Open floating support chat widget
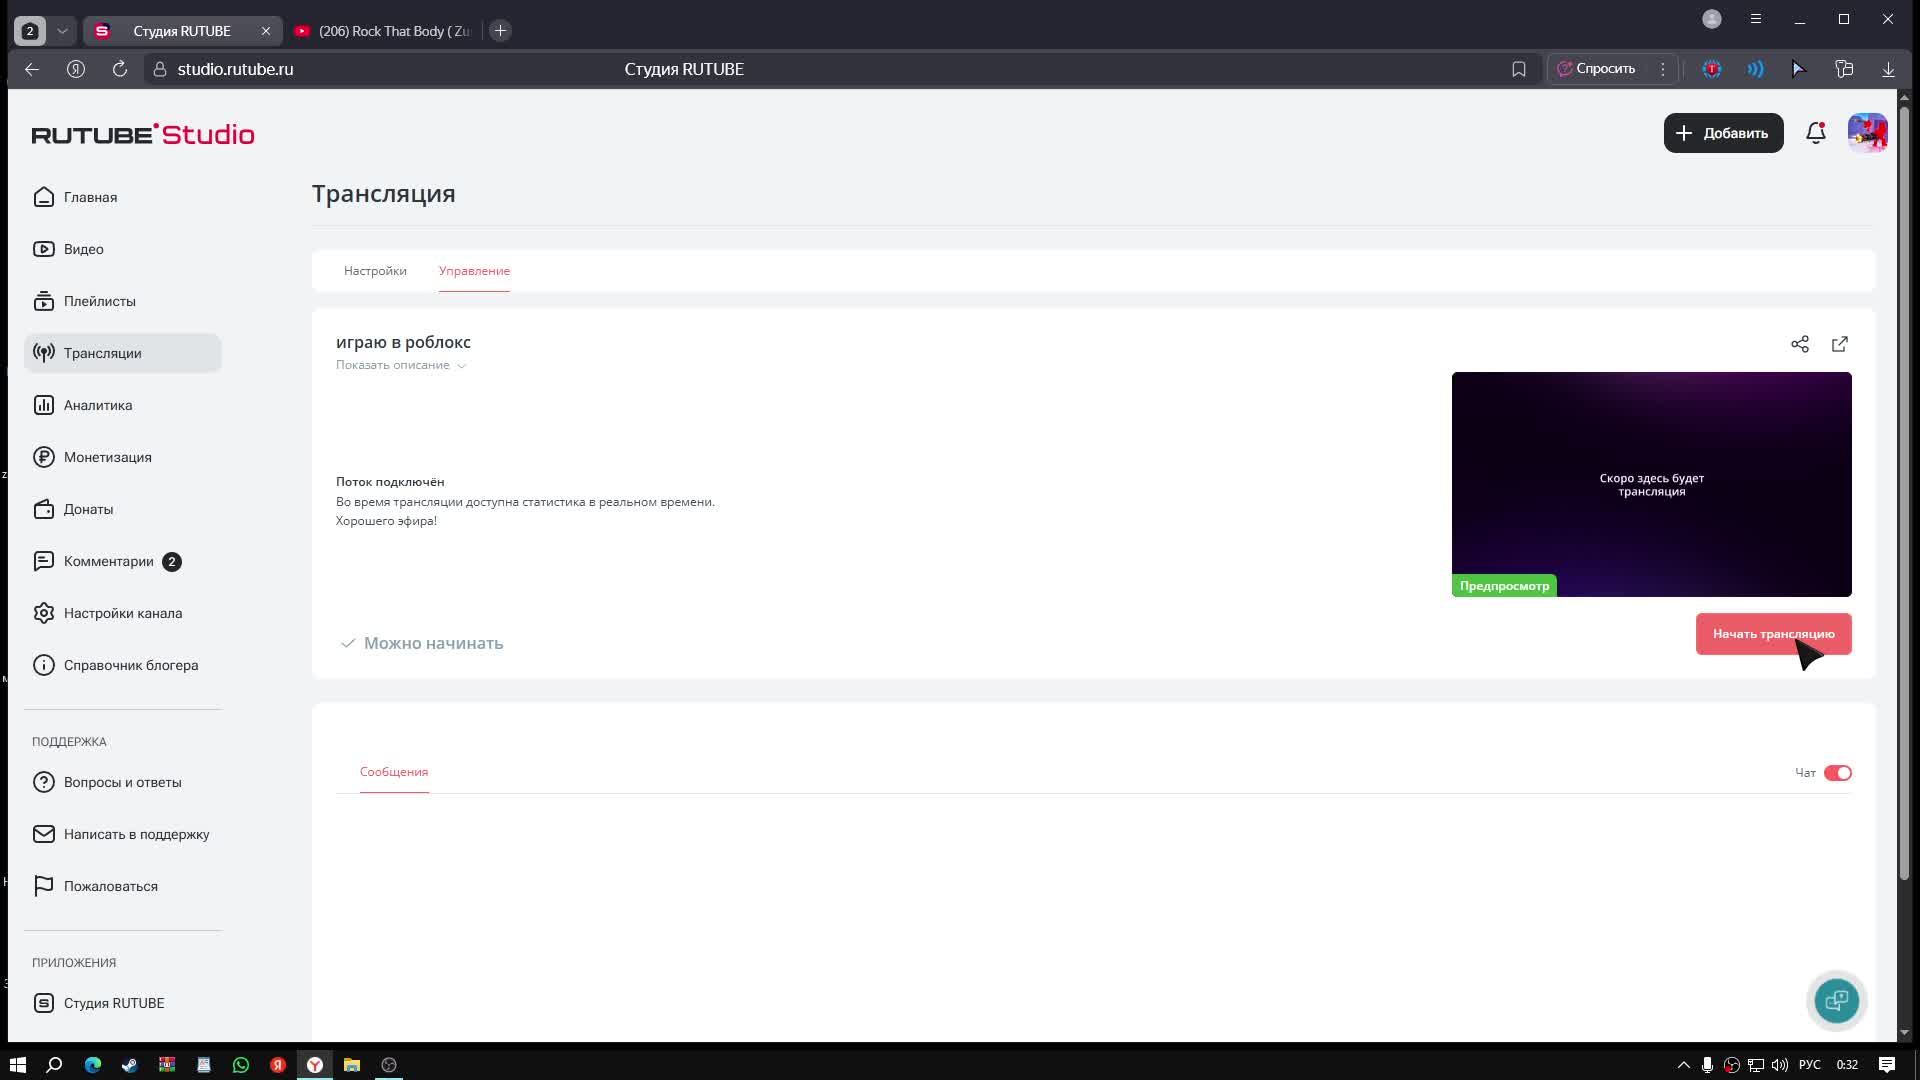Image resolution: width=1920 pixels, height=1080 pixels. (1837, 1000)
